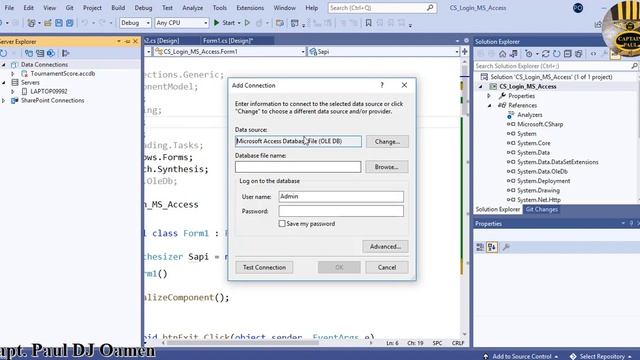Expand the LAPTOP09992 server node
Image resolution: width=640 pixels, height=360 pixels.
(x=12, y=91)
